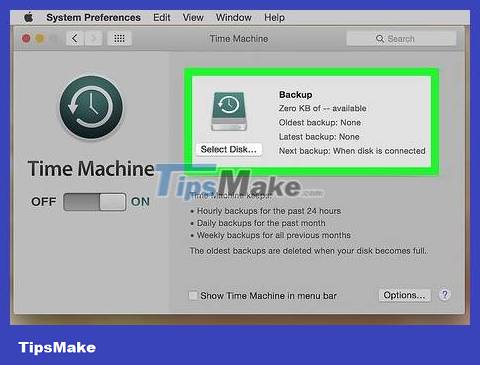Image resolution: width=480 pixels, height=365 pixels.
Task: Open the System Preferences menu
Action: [93, 17]
